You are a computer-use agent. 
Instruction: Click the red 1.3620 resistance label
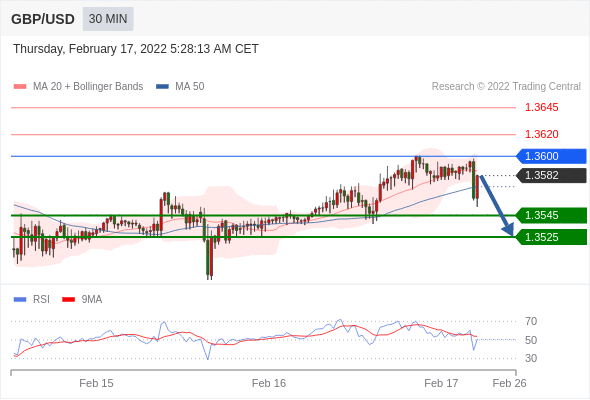pos(541,134)
